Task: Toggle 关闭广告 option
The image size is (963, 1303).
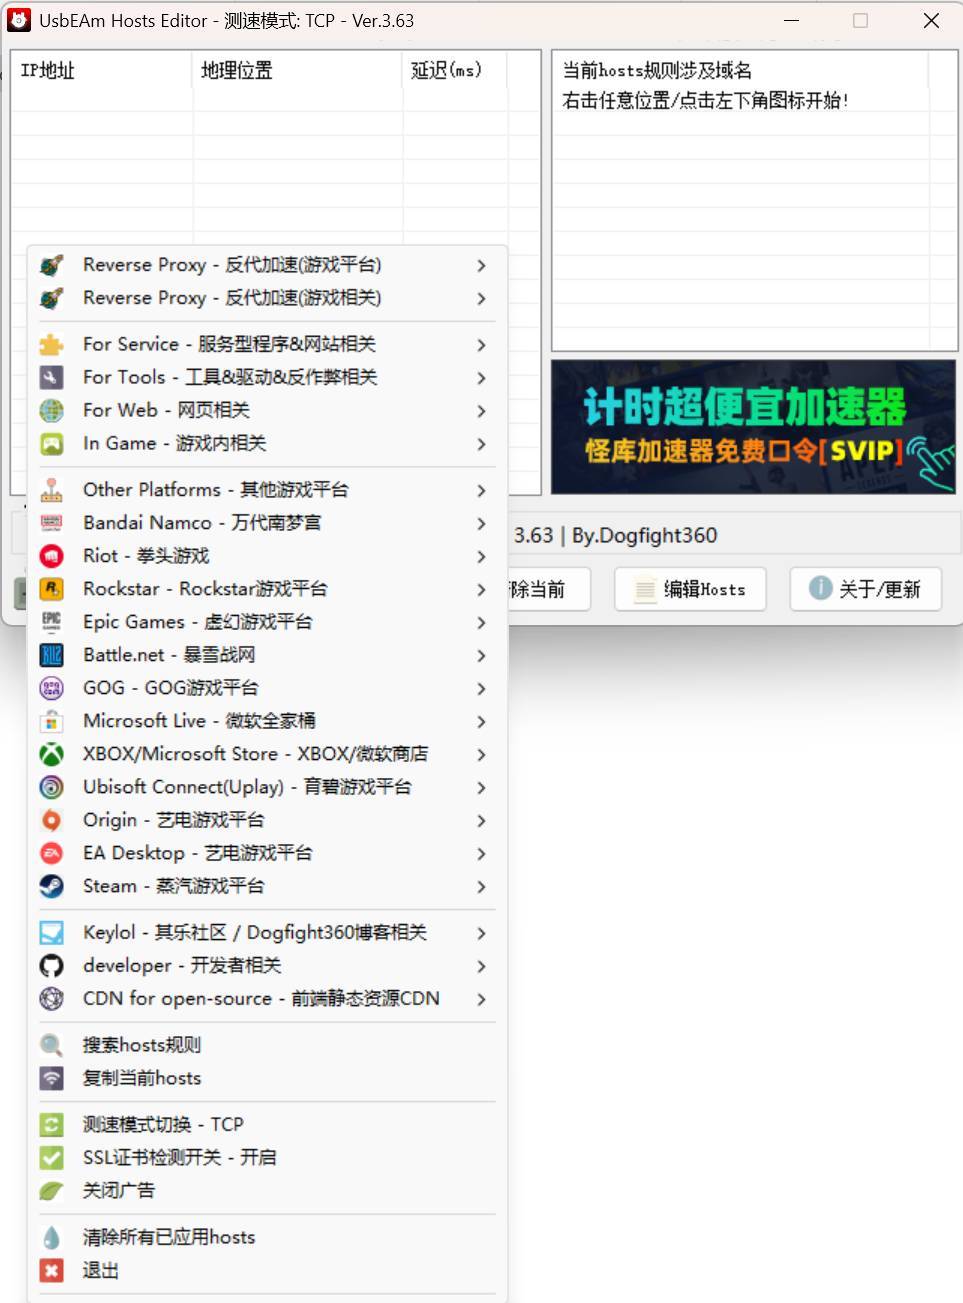Action: click(267, 1190)
